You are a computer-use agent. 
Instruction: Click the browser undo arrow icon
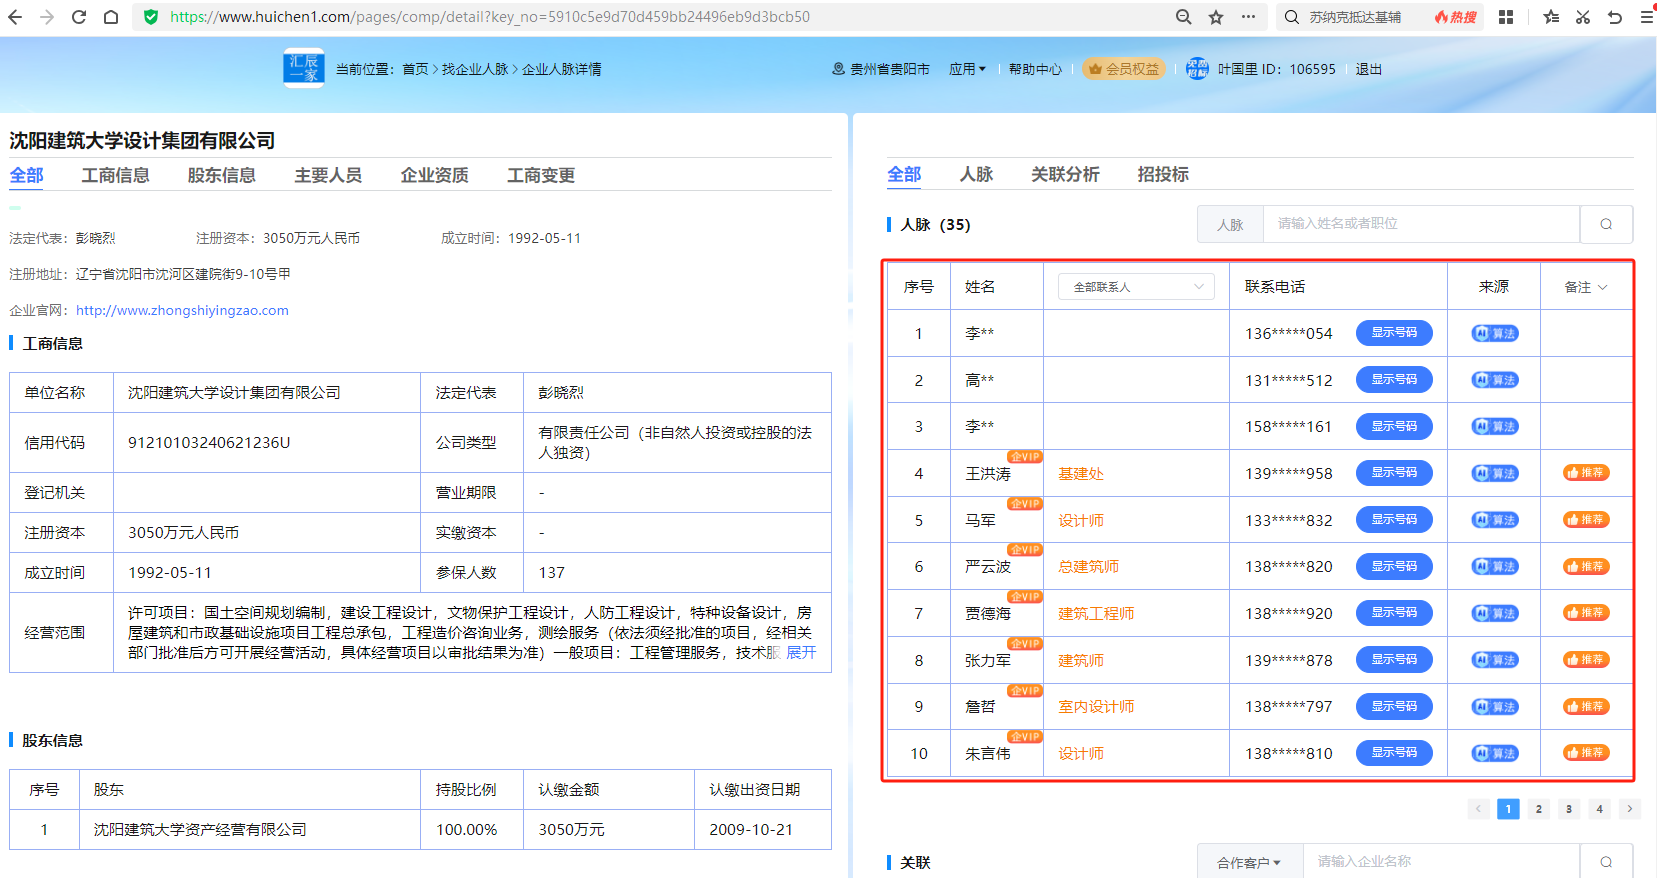click(x=1615, y=17)
